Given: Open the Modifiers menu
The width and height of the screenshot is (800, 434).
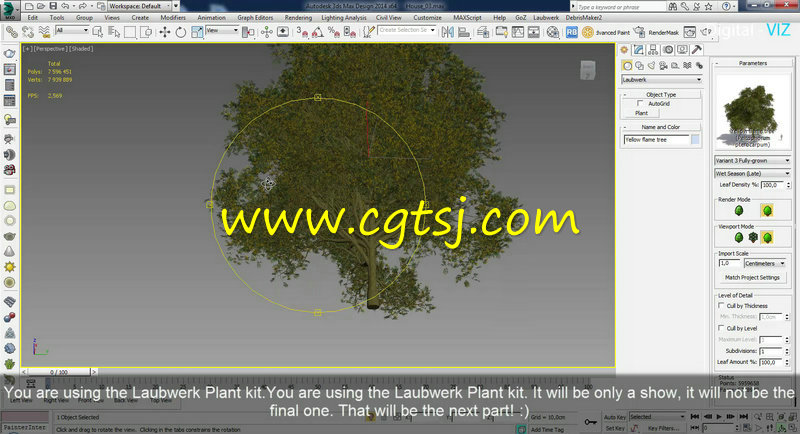Looking at the screenshot, I should coord(173,17).
